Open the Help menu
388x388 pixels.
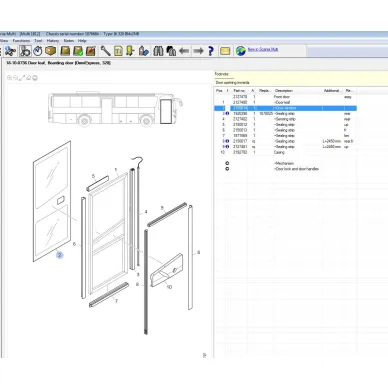[x=82, y=41]
